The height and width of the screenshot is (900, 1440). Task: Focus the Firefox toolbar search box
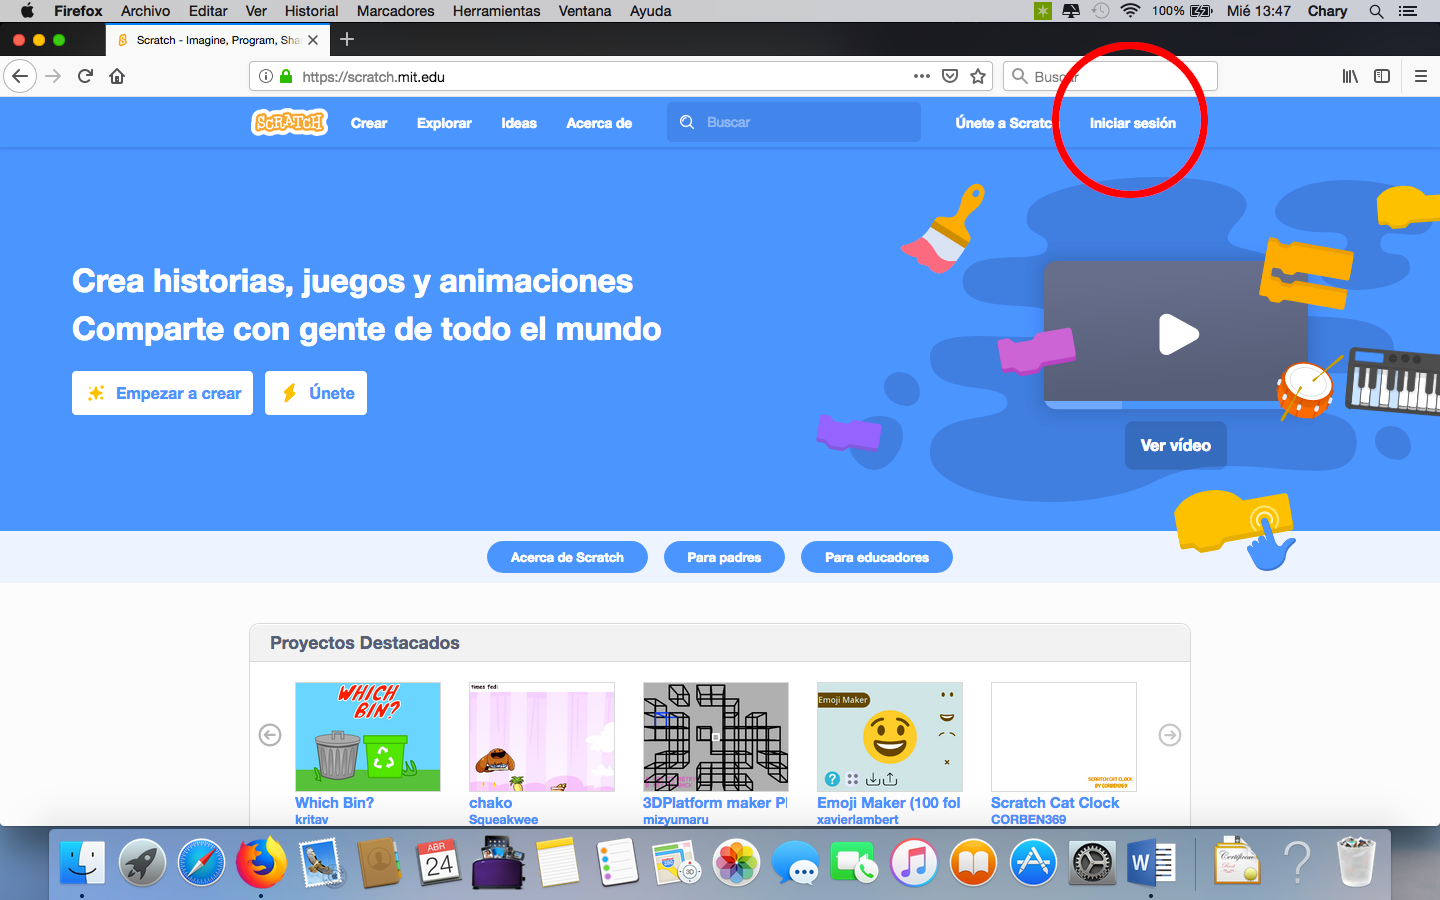coord(1110,76)
